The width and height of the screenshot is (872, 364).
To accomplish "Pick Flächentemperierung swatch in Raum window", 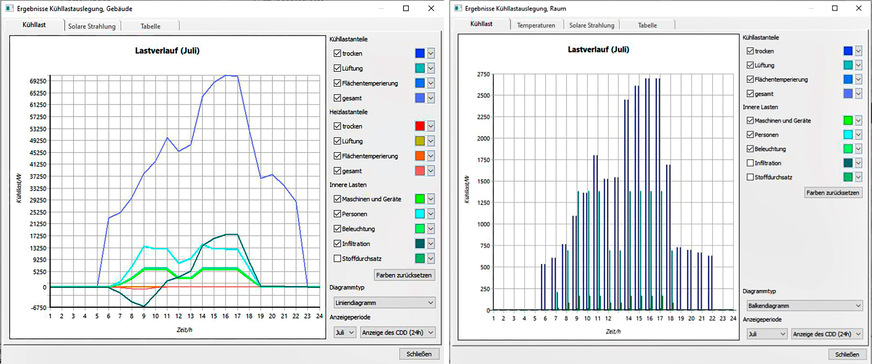I will point(848,79).
